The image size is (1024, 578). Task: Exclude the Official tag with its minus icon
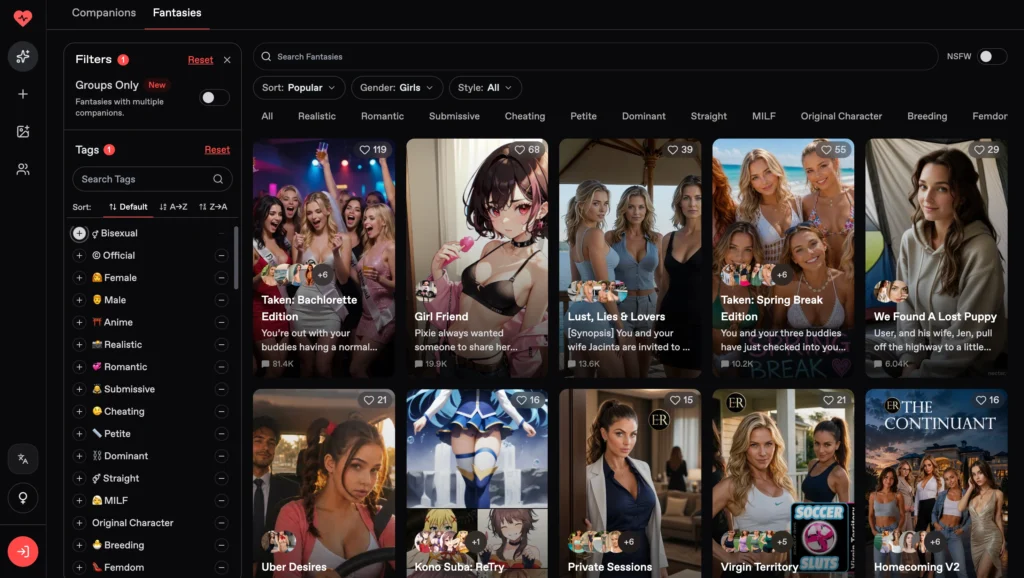(x=221, y=255)
